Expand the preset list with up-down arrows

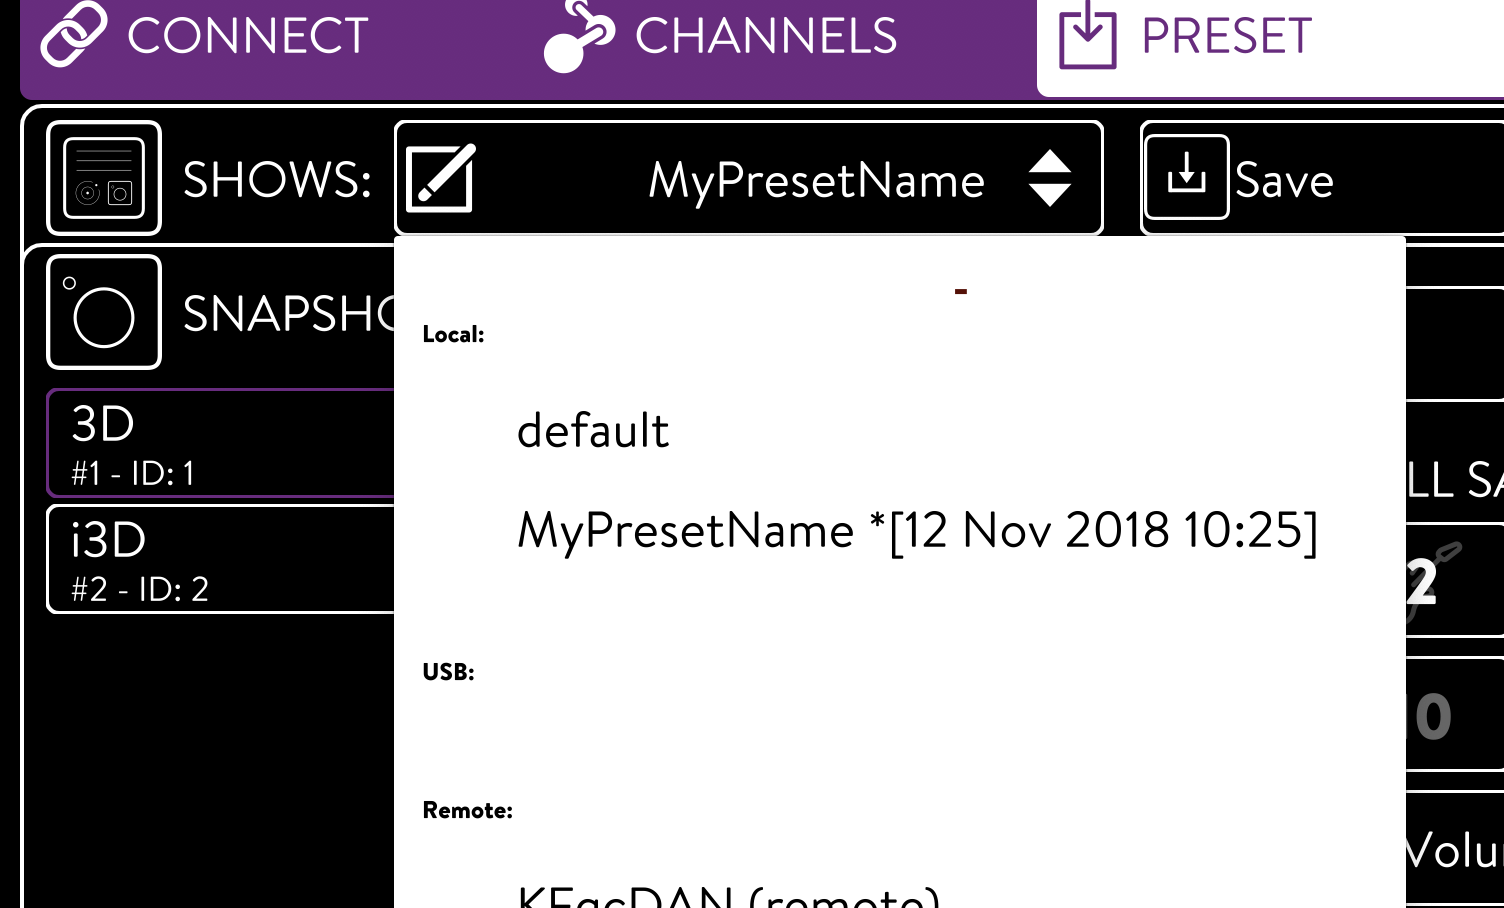1049,179
